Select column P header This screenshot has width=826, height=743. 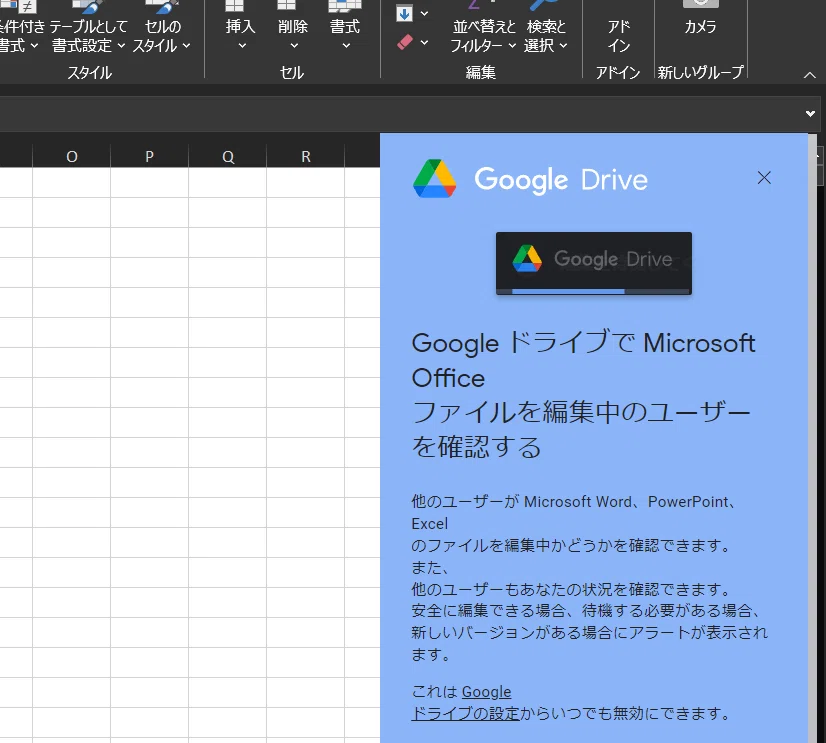[x=150, y=157]
